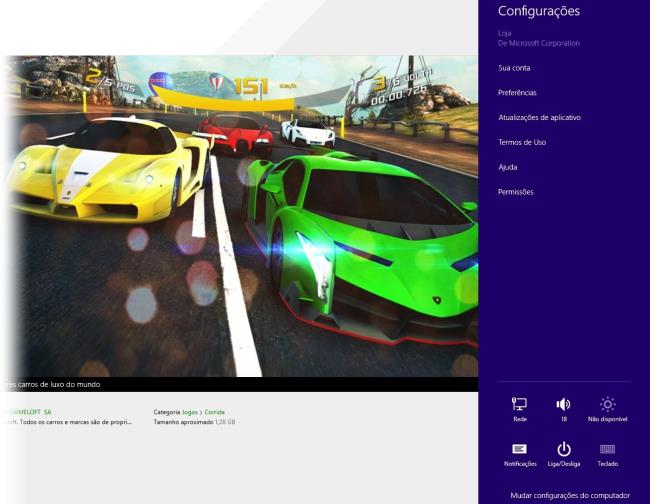Follow the Corrida category link
Image resolution: width=650 pixels, height=504 pixels.
(x=214, y=412)
